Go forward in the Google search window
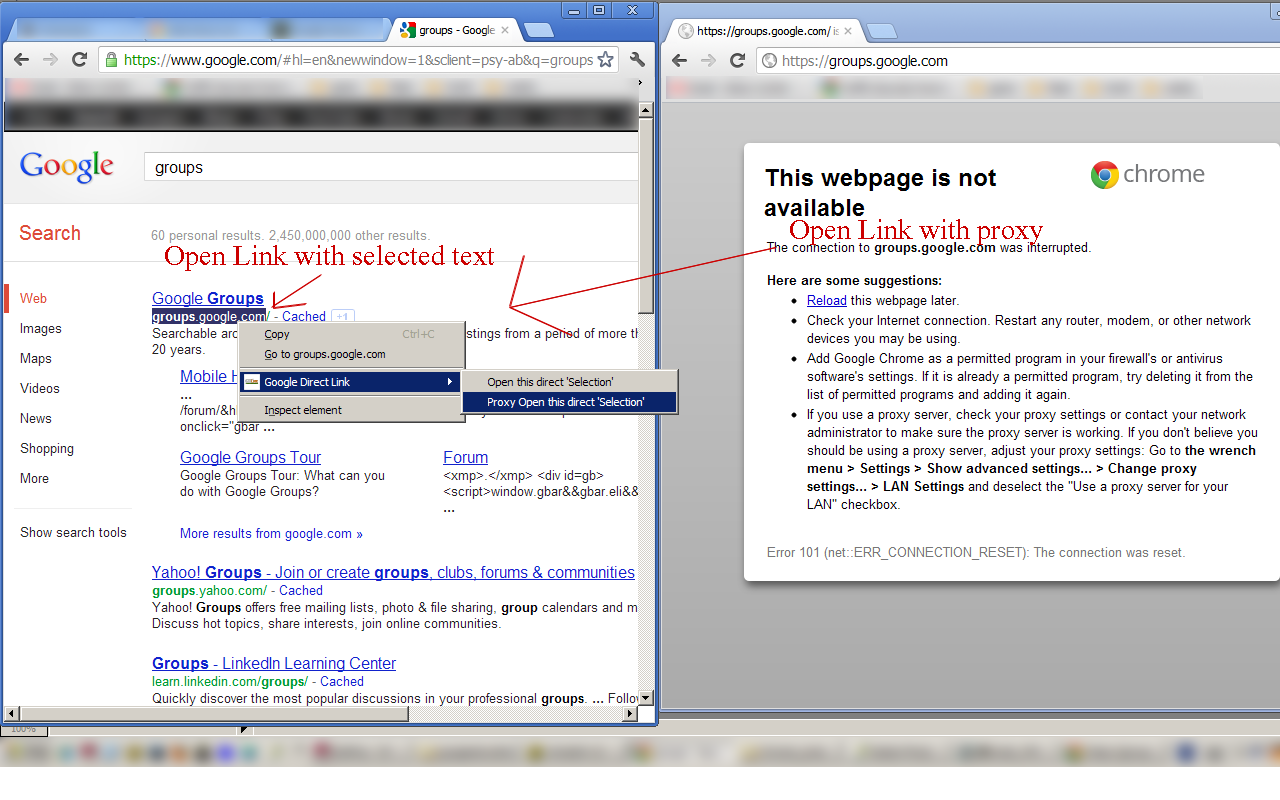The width and height of the screenshot is (1280, 800). tap(50, 60)
